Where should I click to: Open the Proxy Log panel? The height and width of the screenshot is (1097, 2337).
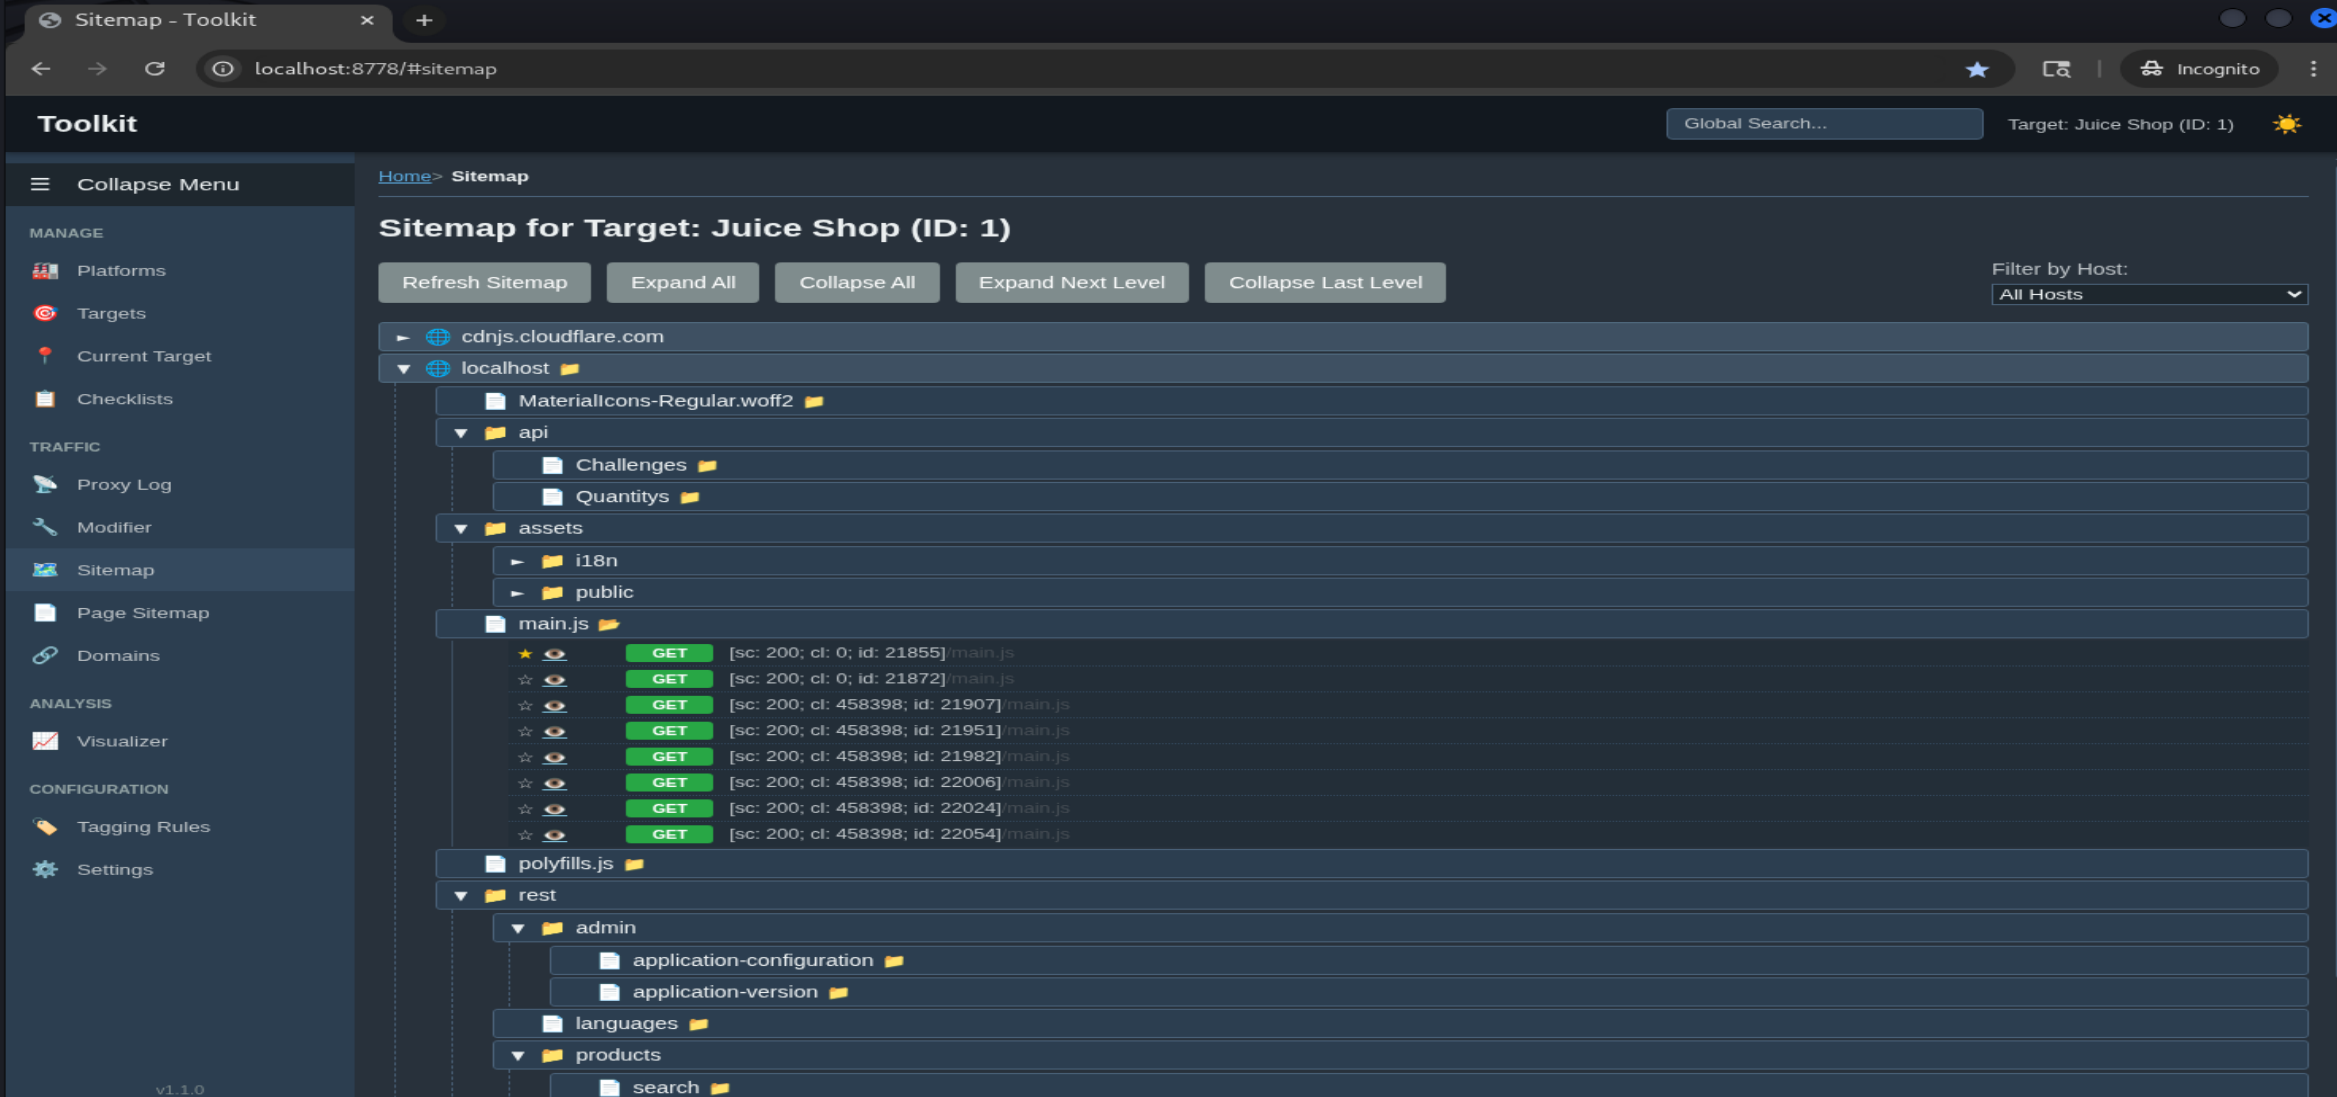click(123, 484)
